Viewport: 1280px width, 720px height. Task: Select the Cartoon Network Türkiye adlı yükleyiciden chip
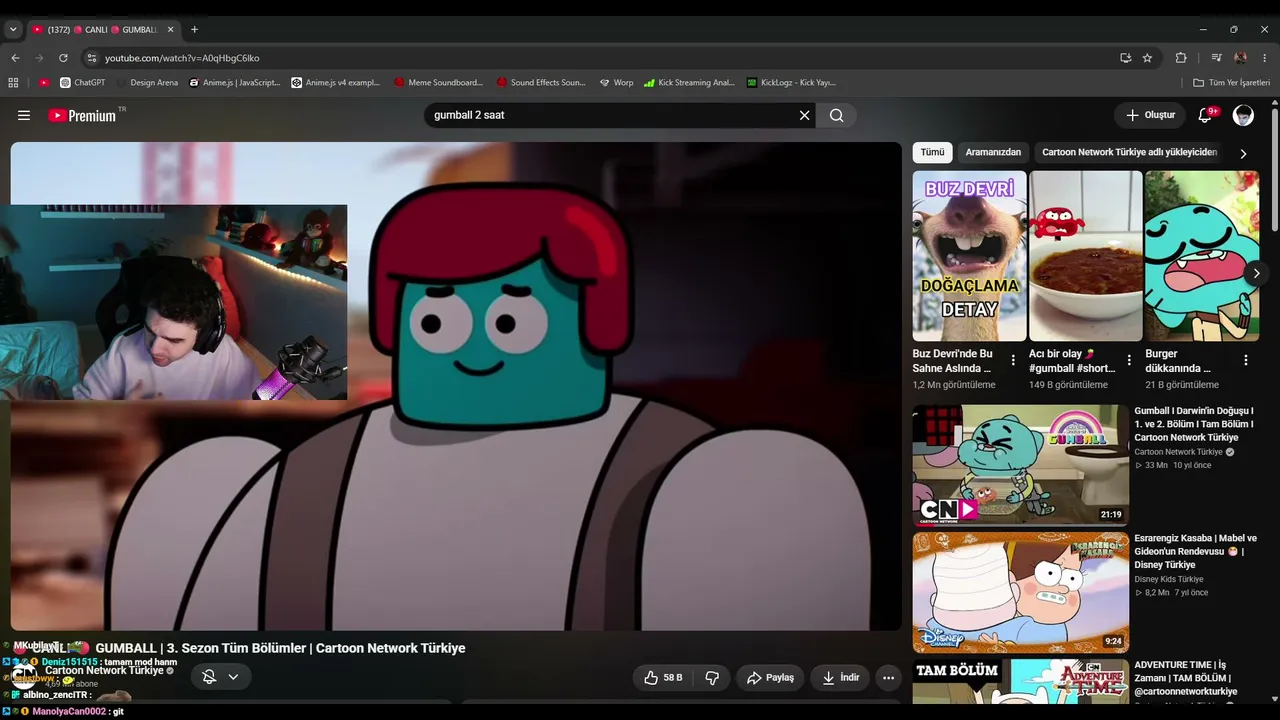pyautogui.click(x=1129, y=153)
